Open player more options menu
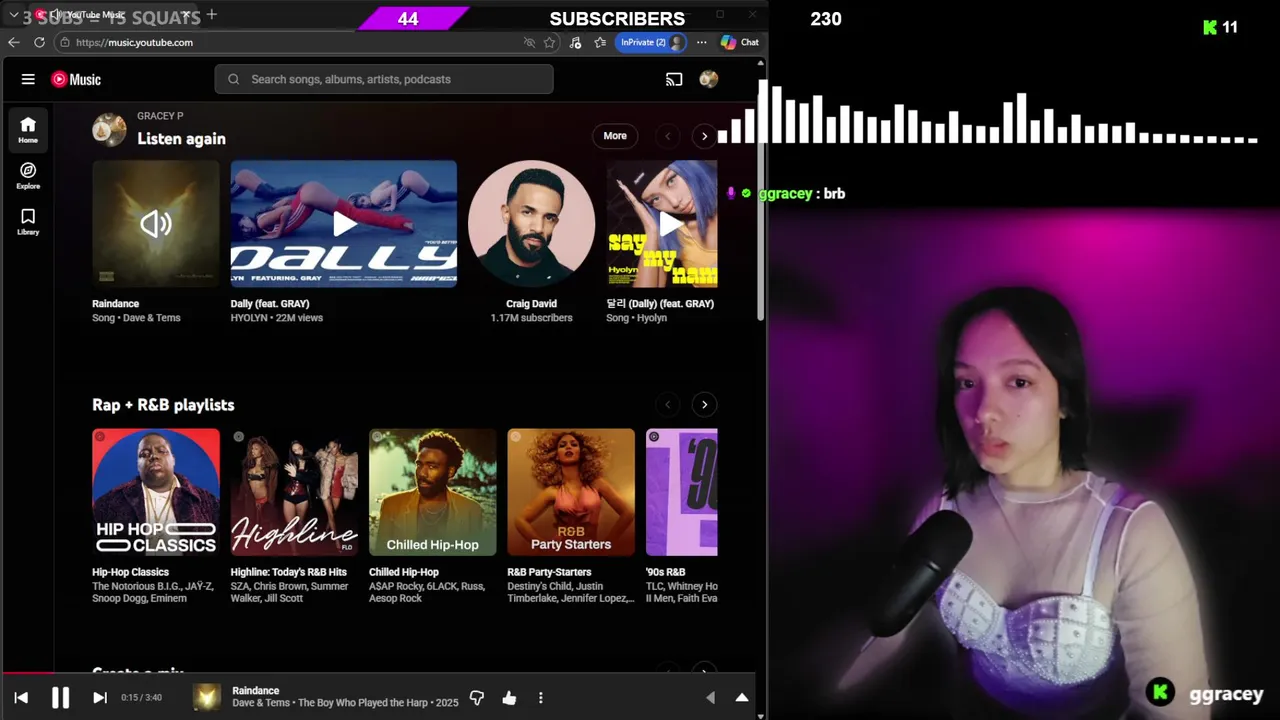The width and height of the screenshot is (1280, 720). 541,698
